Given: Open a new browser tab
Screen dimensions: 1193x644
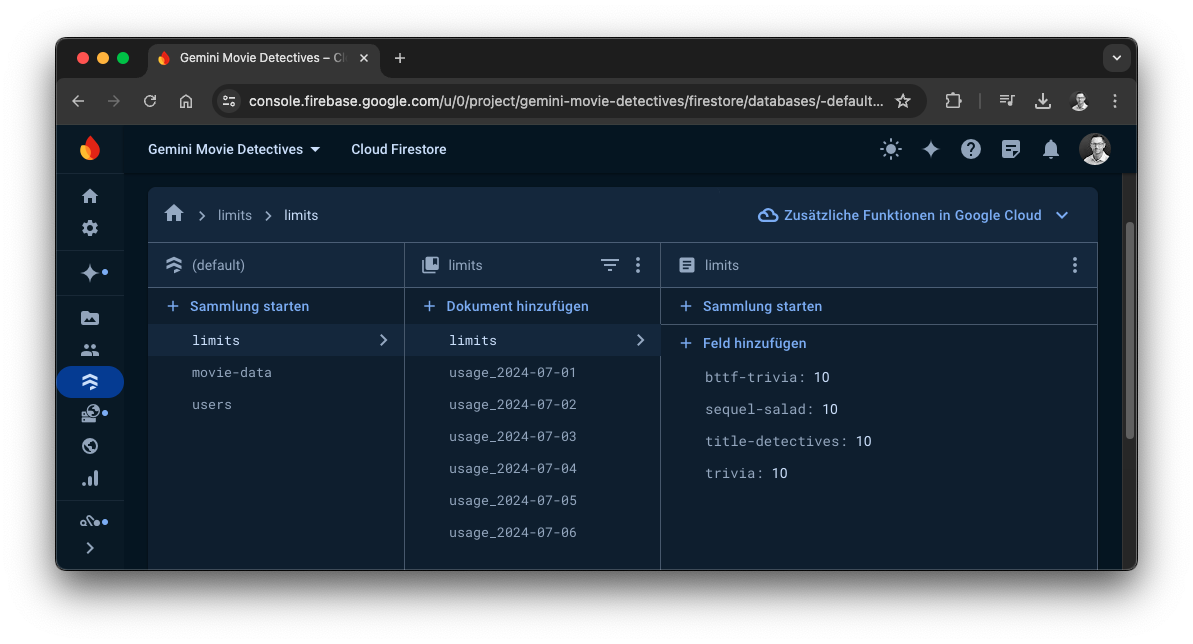Looking at the screenshot, I should tap(399, 58).
